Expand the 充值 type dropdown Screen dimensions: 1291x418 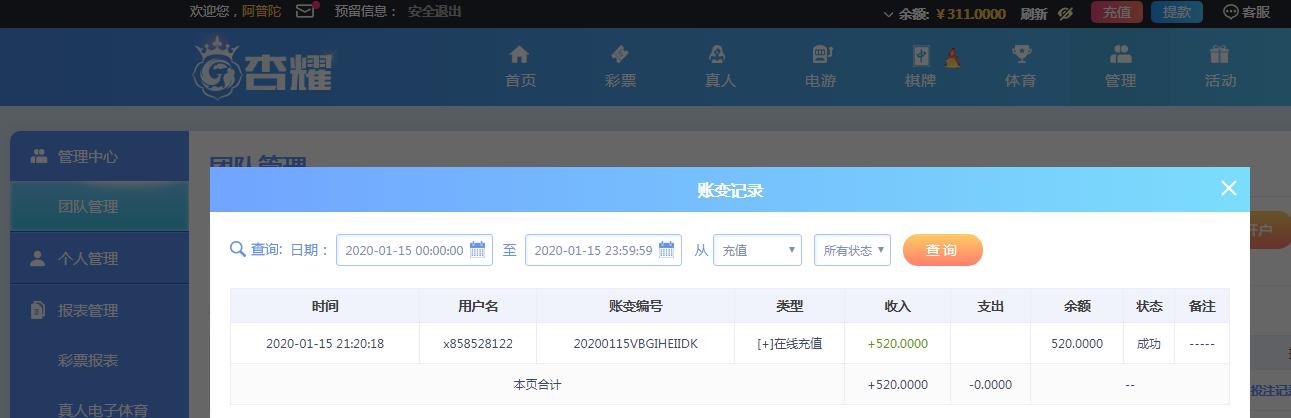click(x=757, y=250)
